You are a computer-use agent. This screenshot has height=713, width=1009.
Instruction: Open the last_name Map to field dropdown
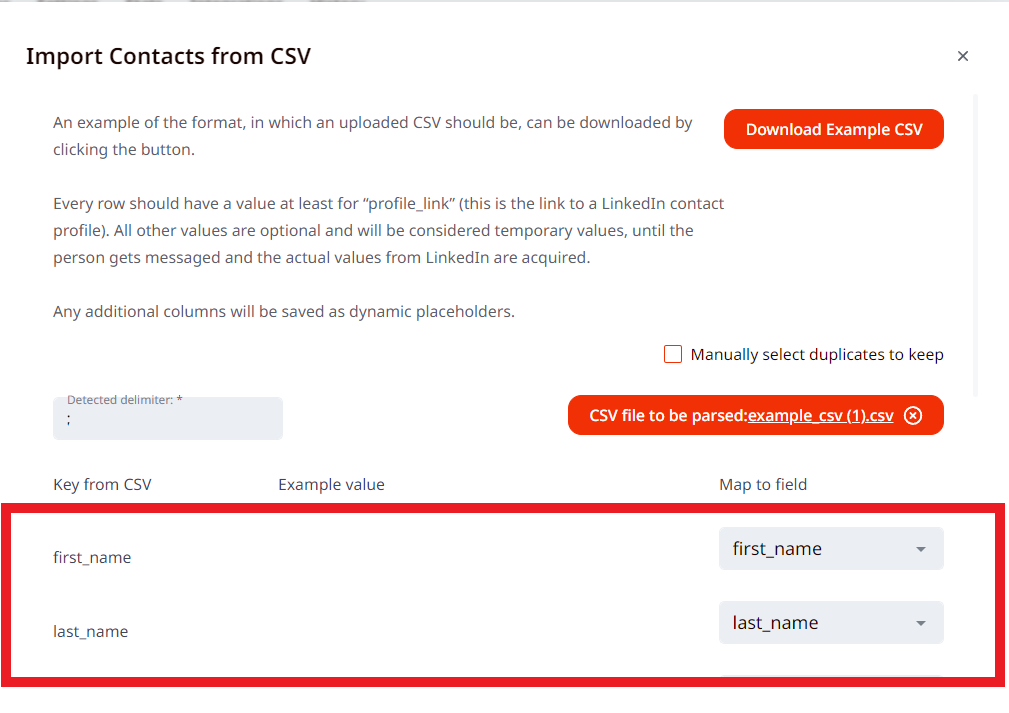point(830,623)
